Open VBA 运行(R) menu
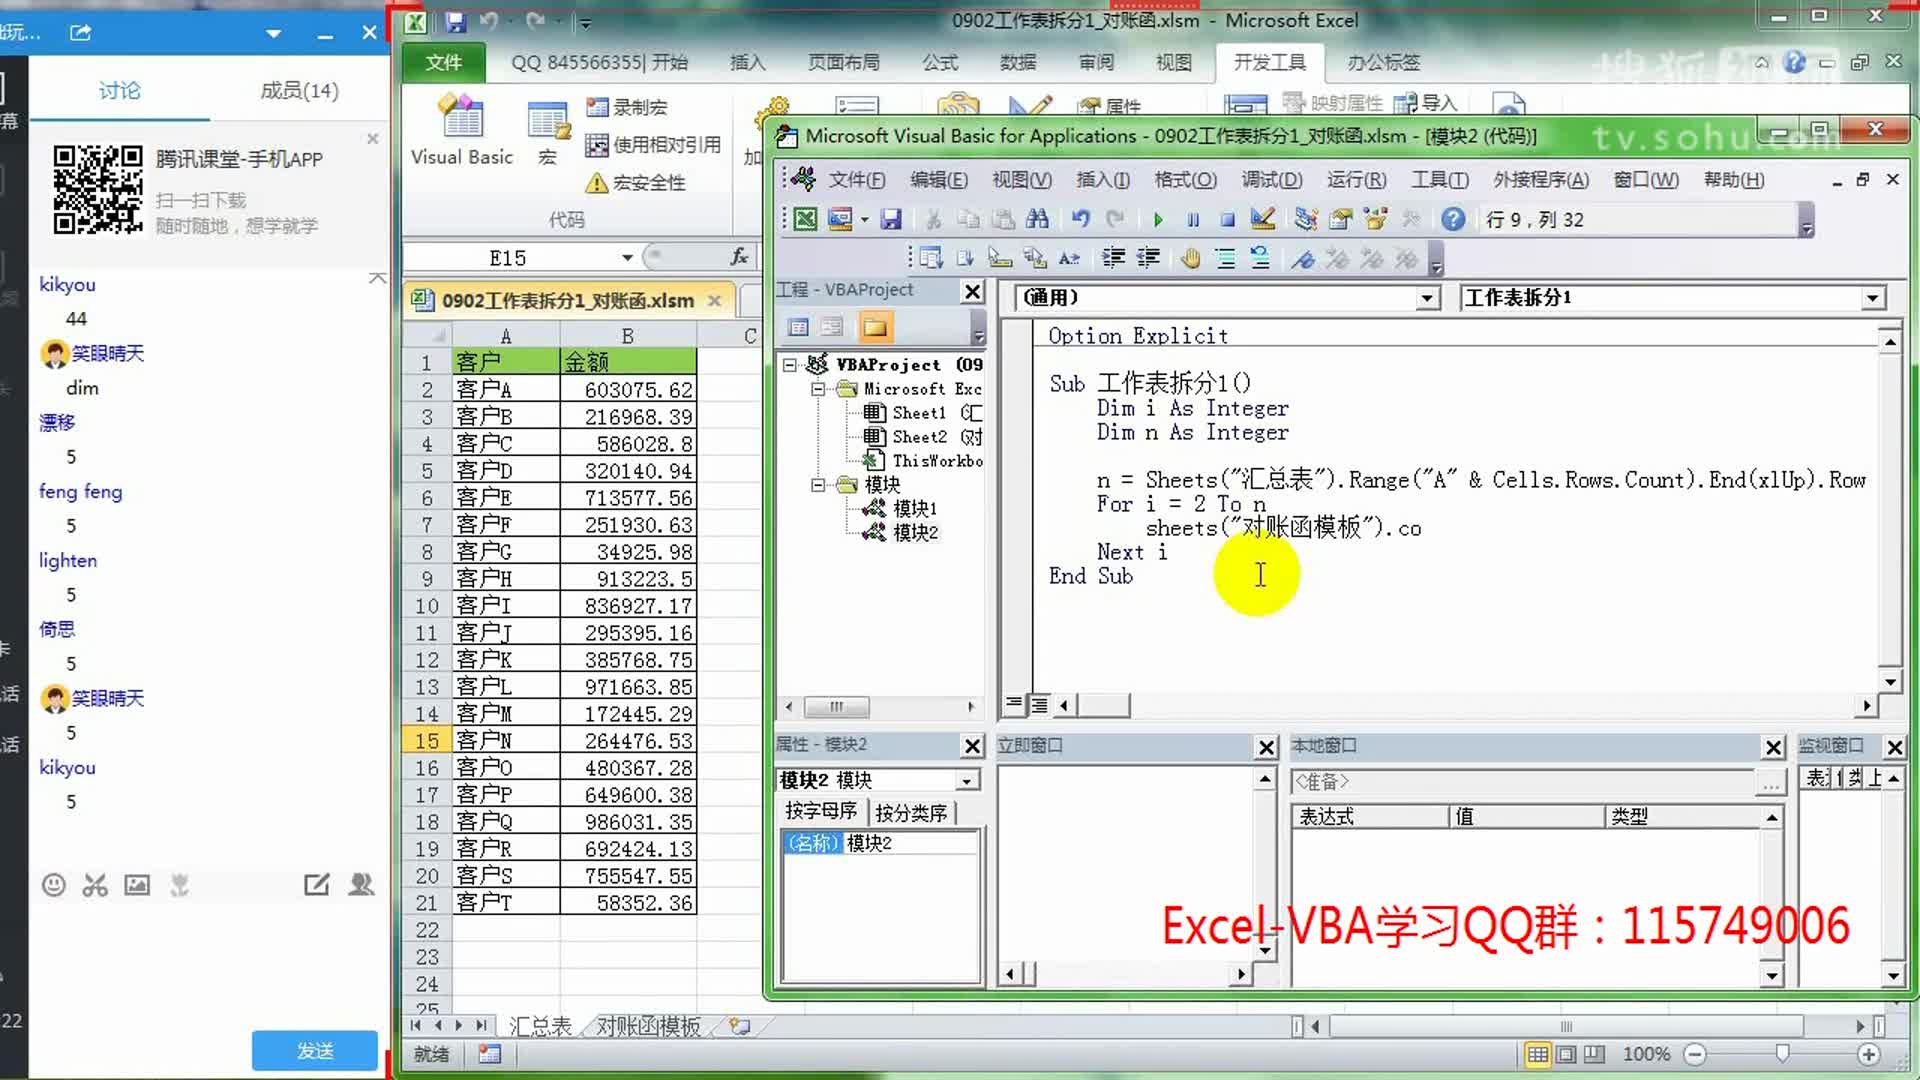 pos(1356,180)
